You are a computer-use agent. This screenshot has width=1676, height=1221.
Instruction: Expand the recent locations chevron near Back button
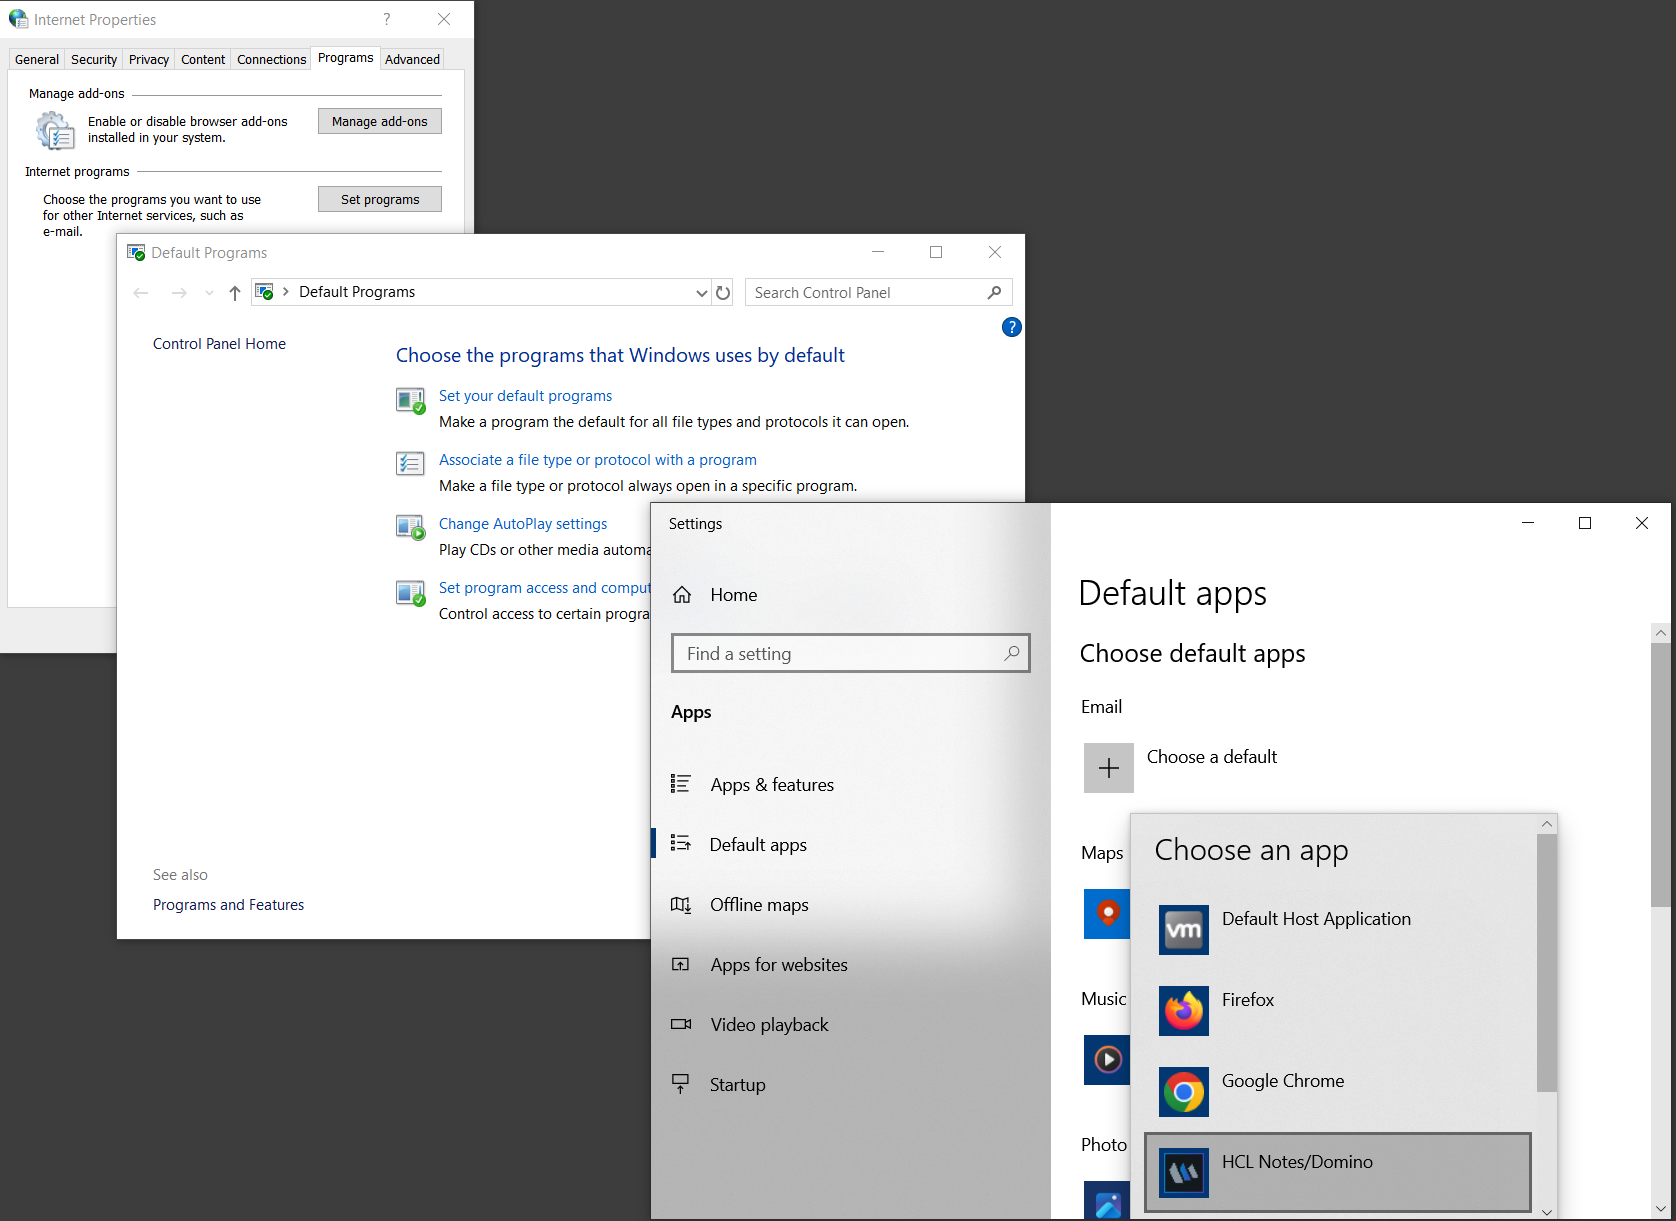208,292
